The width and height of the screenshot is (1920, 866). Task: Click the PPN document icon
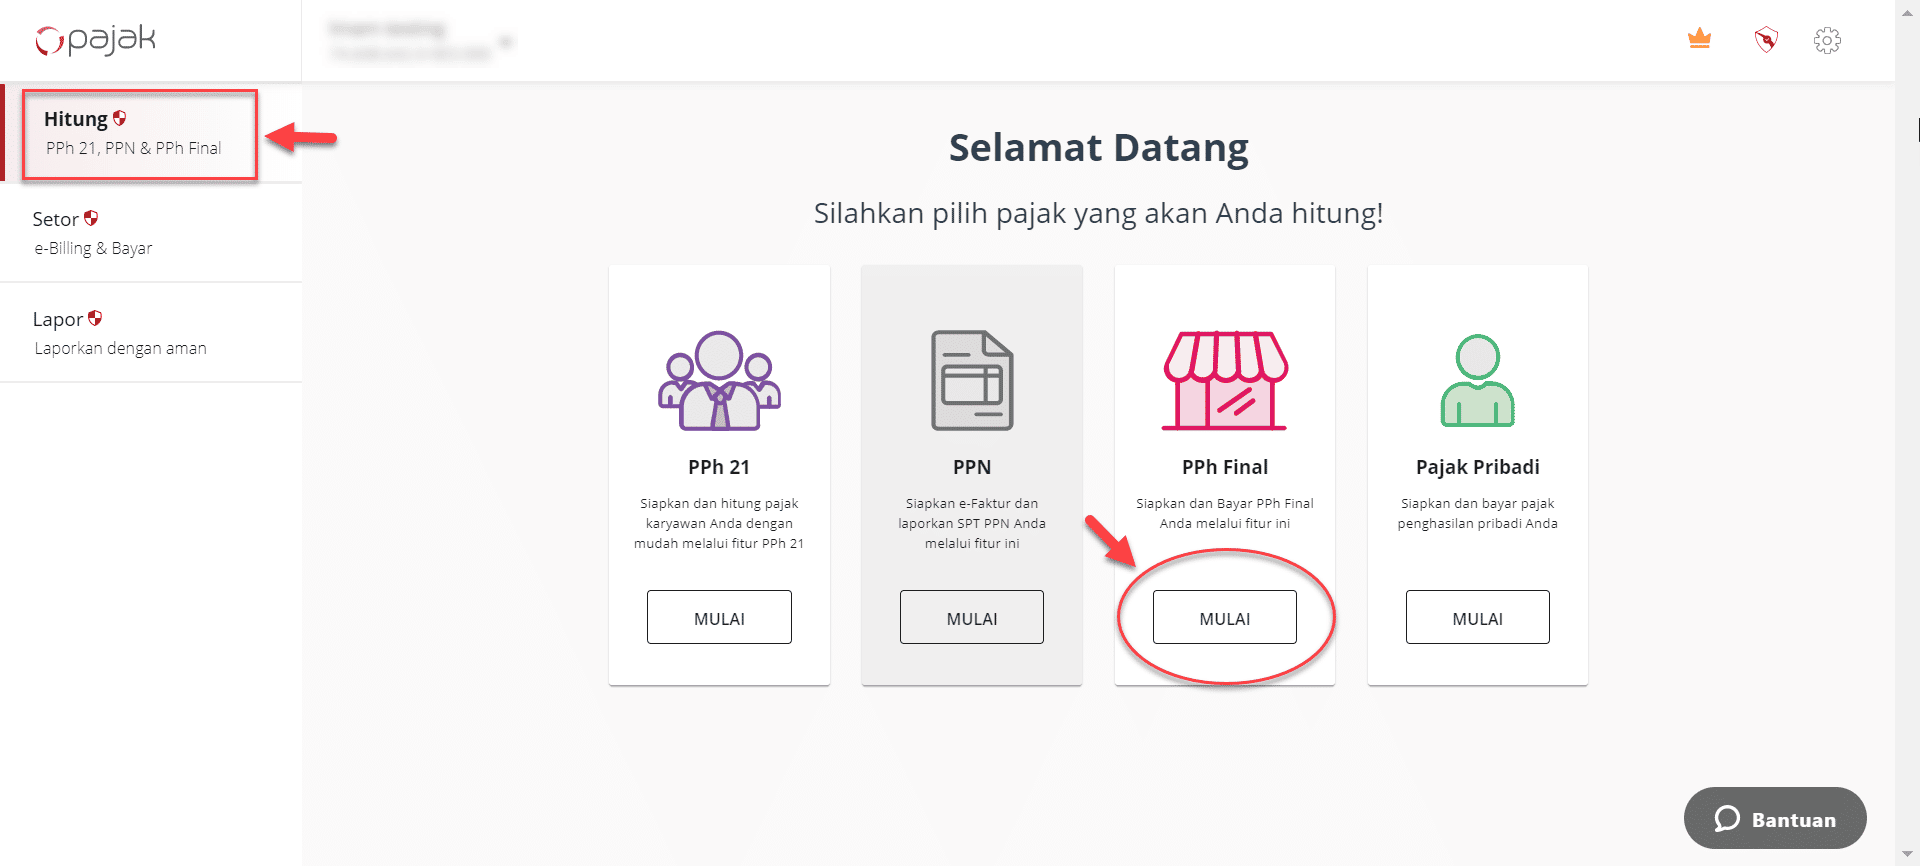click(972, 381)
